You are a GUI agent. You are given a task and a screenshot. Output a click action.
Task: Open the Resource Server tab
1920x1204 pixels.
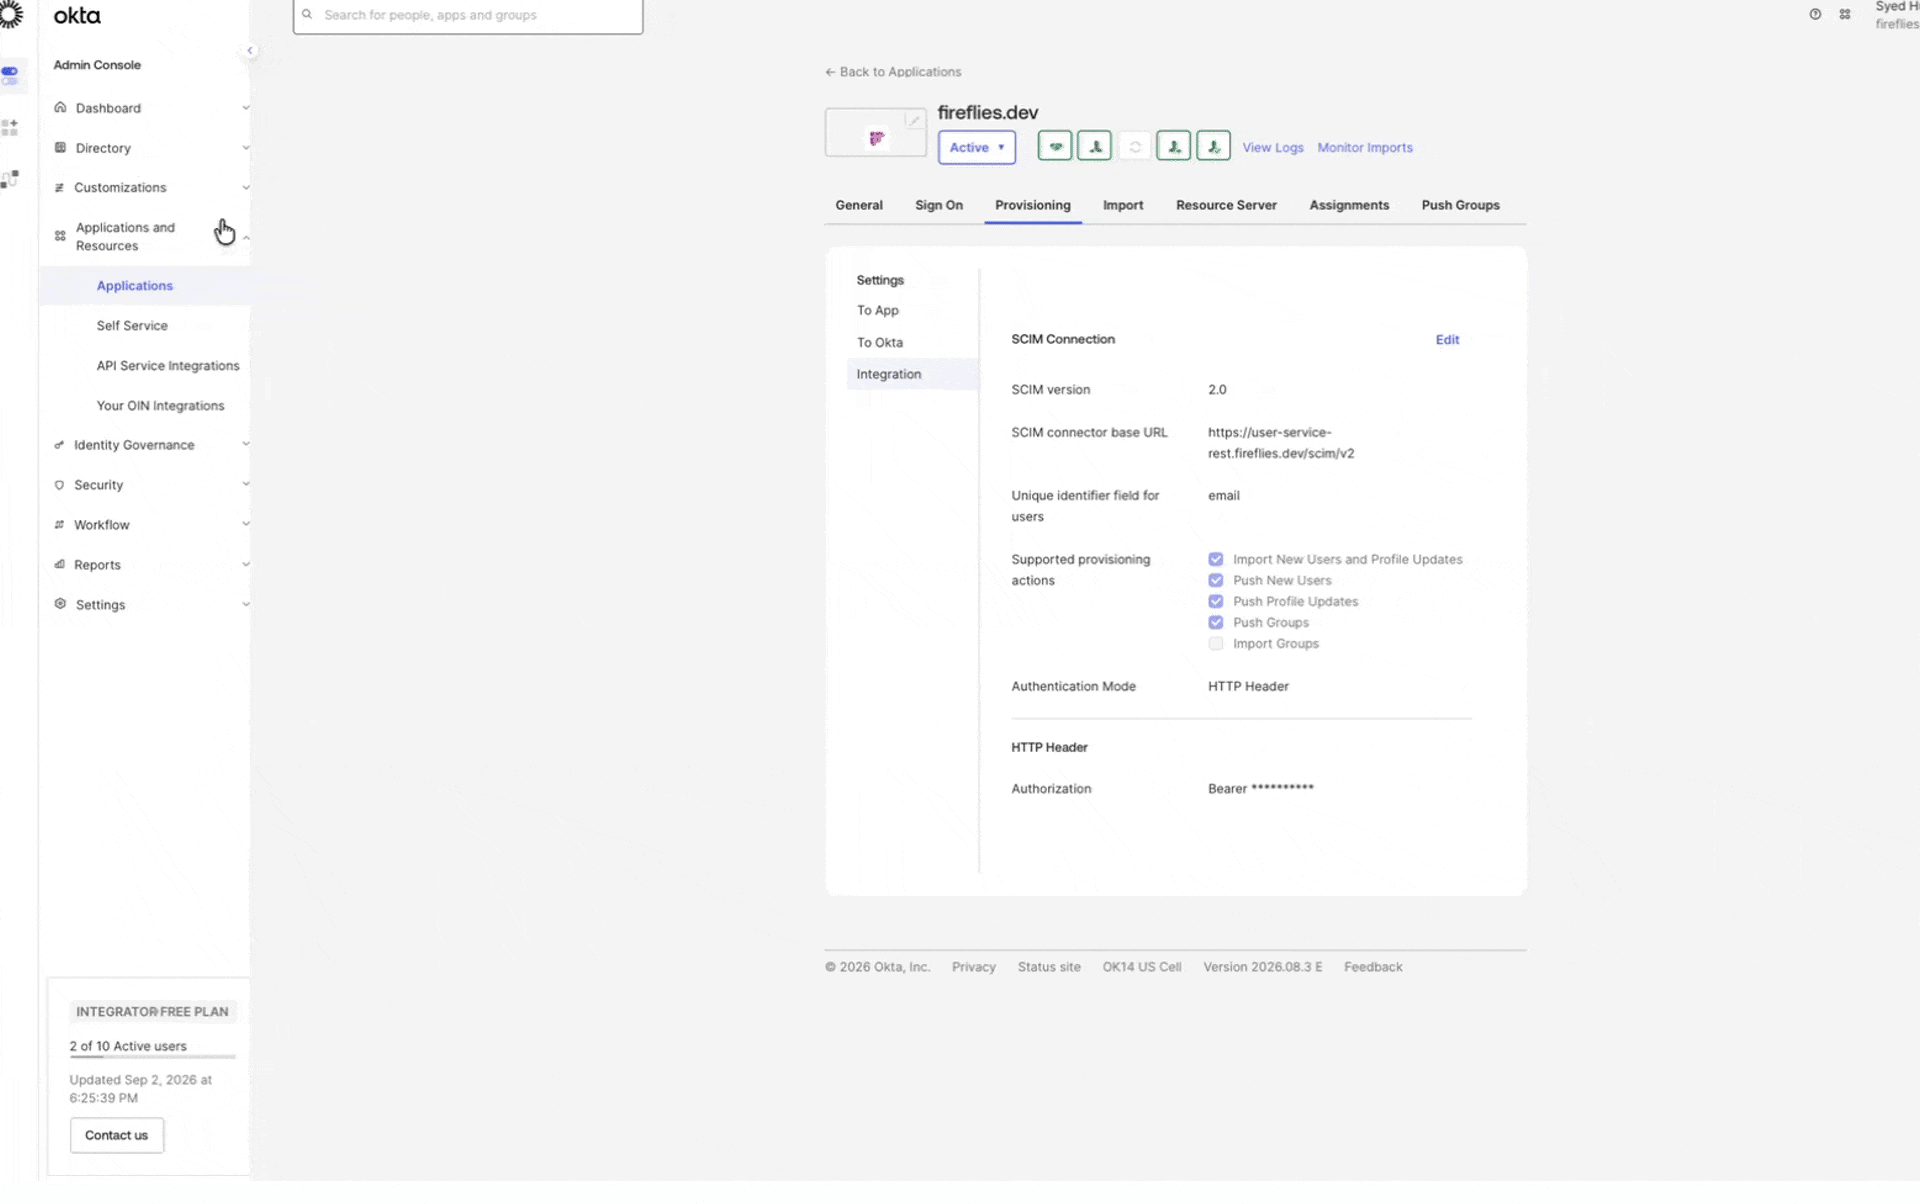point(1226,205)
